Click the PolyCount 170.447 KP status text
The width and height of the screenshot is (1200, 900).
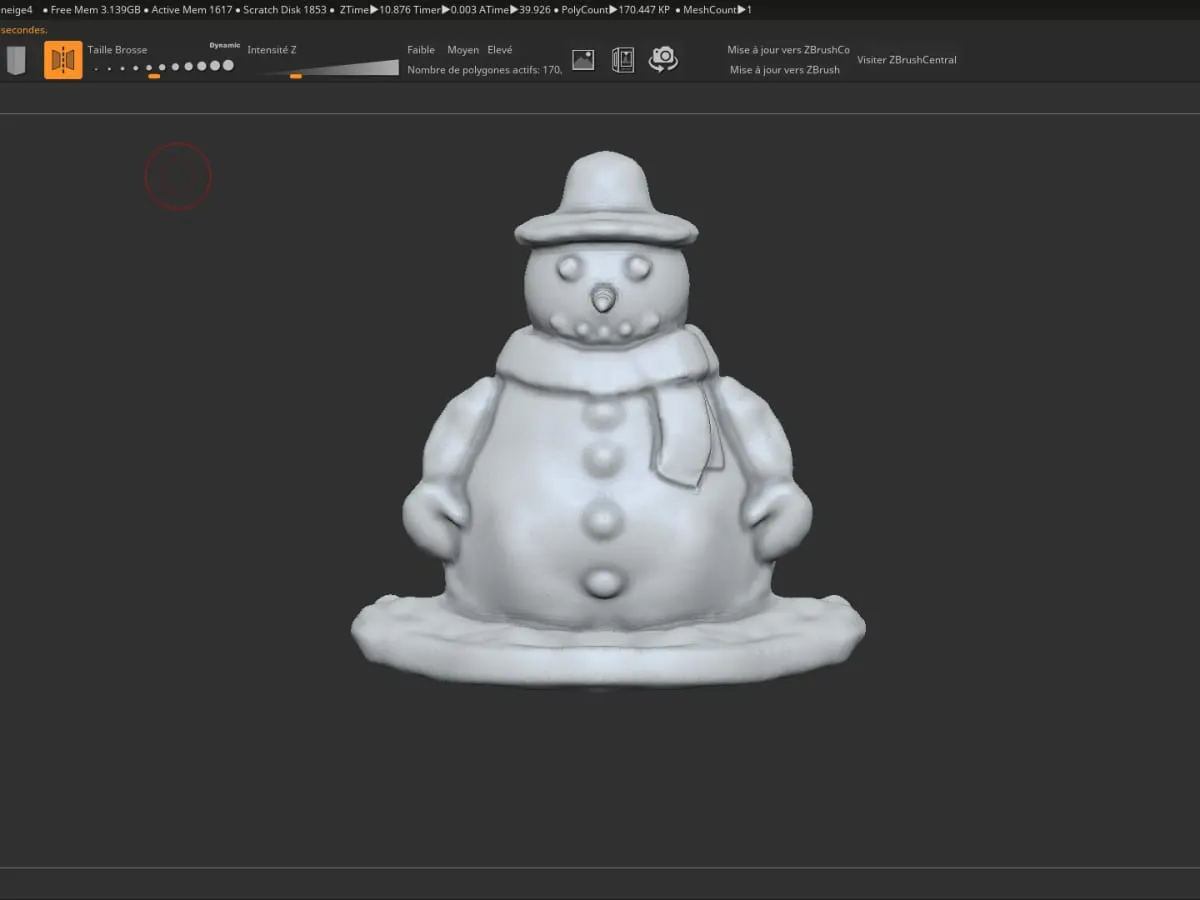pos(615,9)
